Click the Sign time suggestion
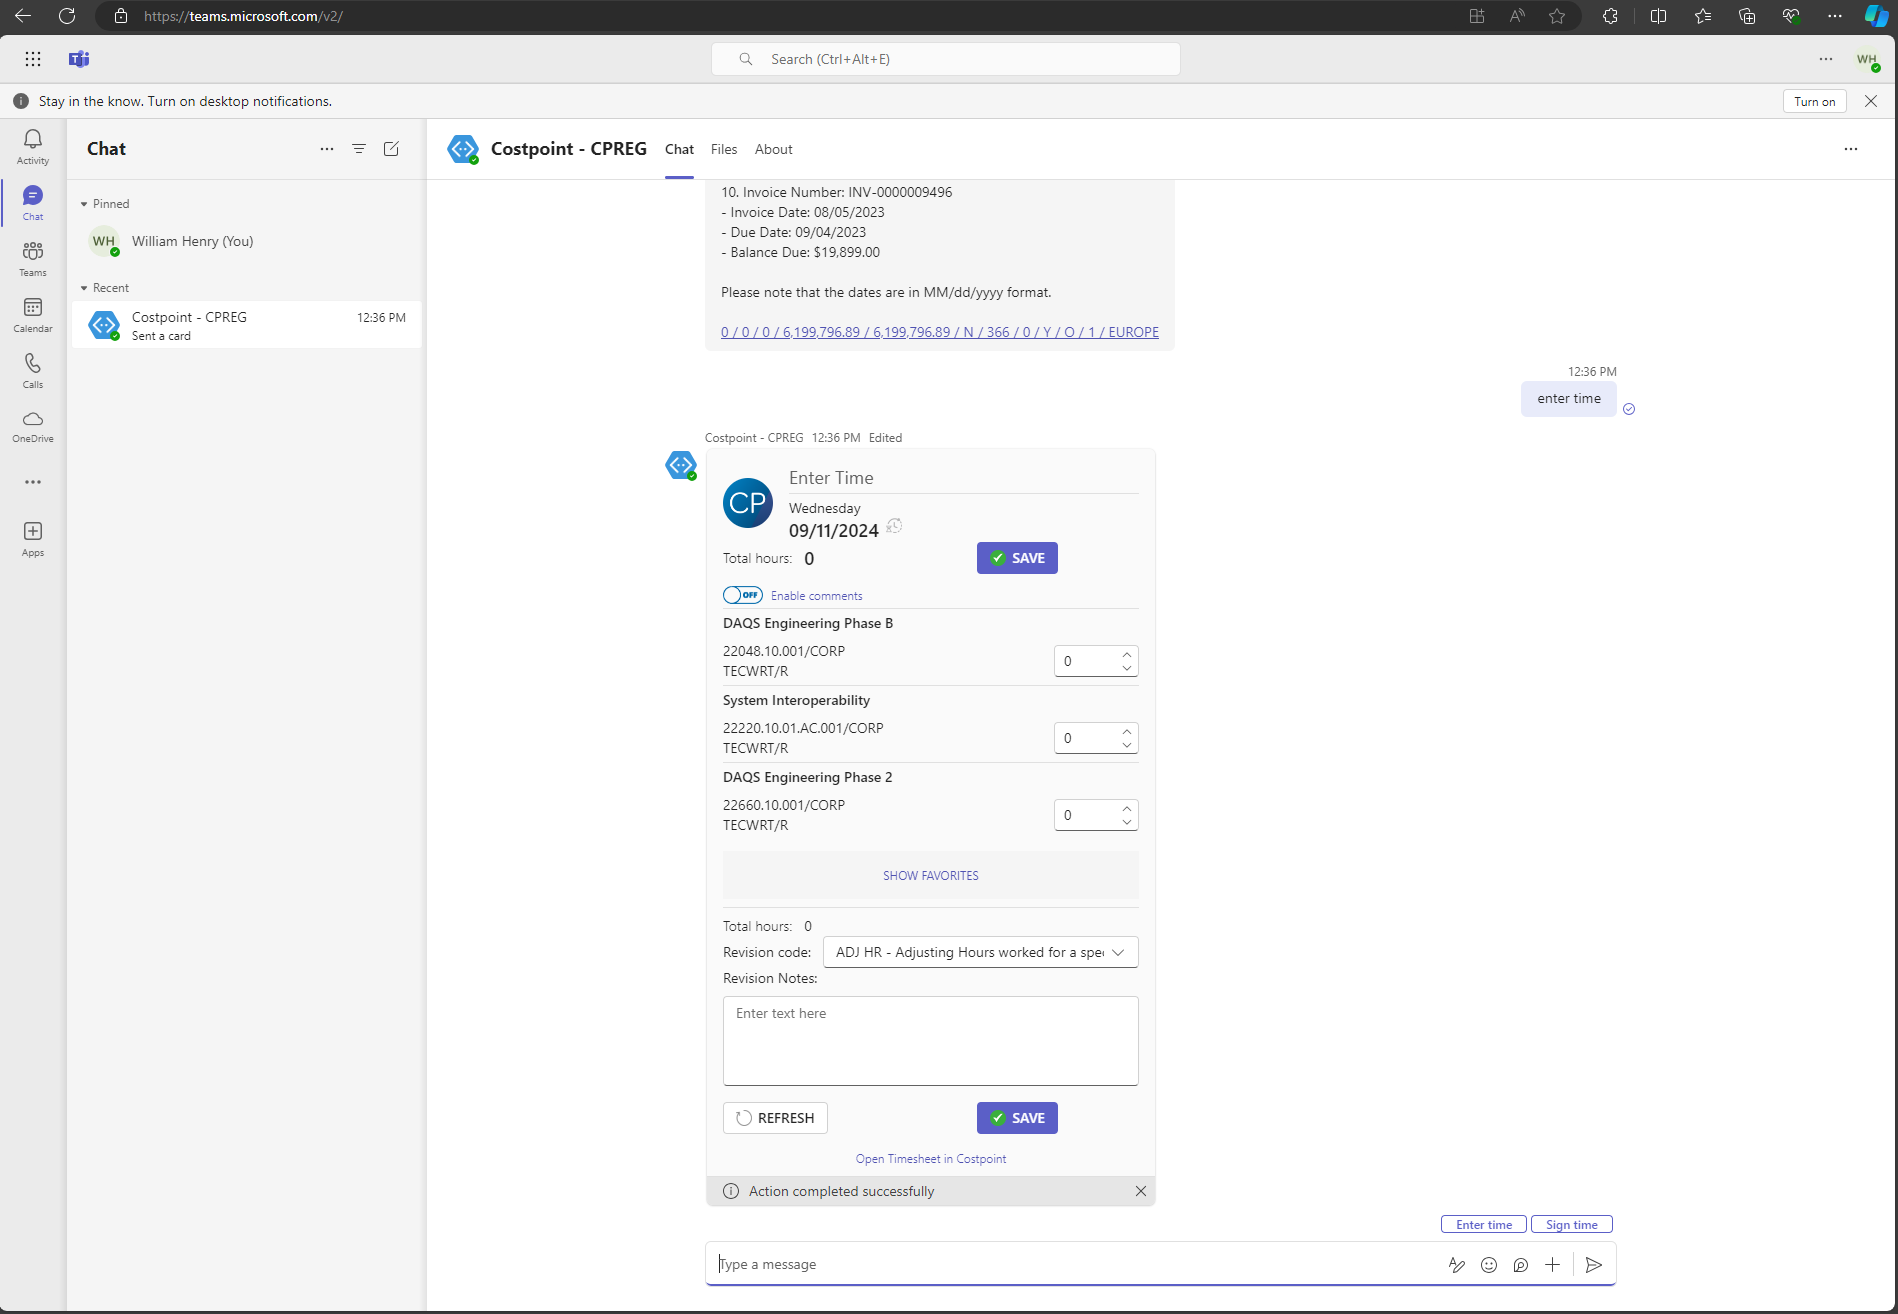Viewport: 1898px width, 1314px height. click(x=1571, y=1225)
